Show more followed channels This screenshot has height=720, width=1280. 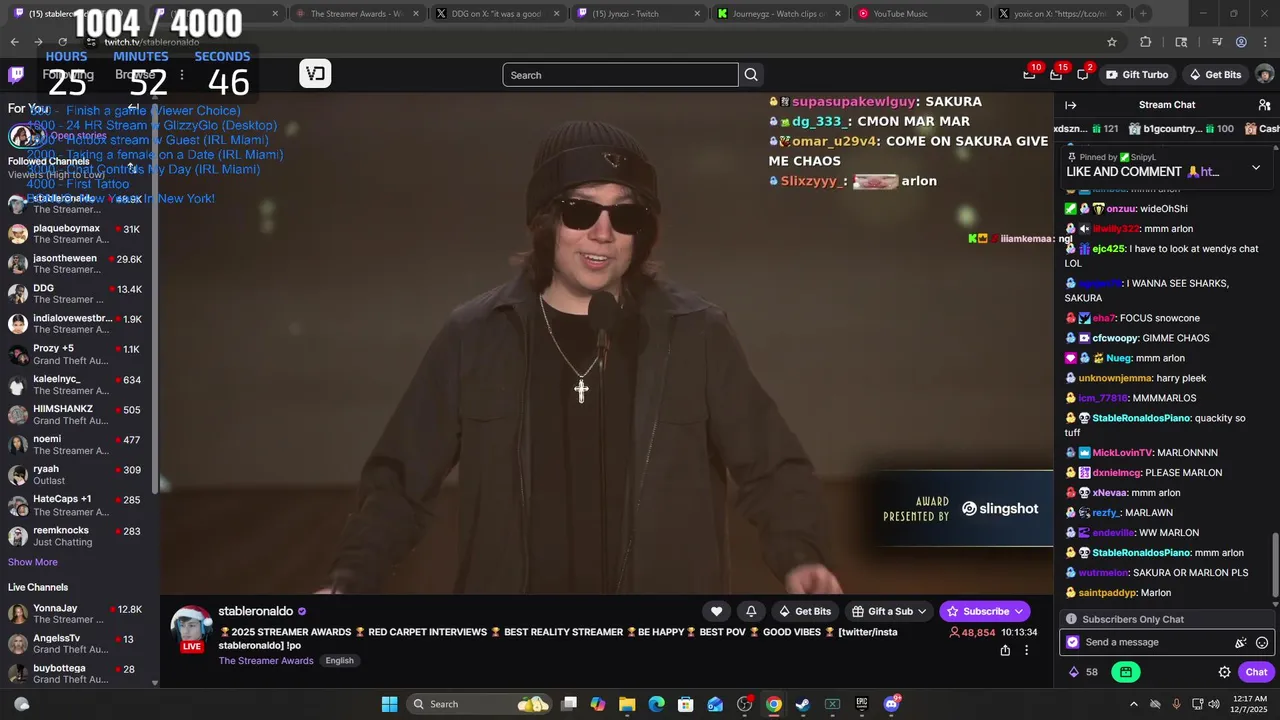coord(33,562)
